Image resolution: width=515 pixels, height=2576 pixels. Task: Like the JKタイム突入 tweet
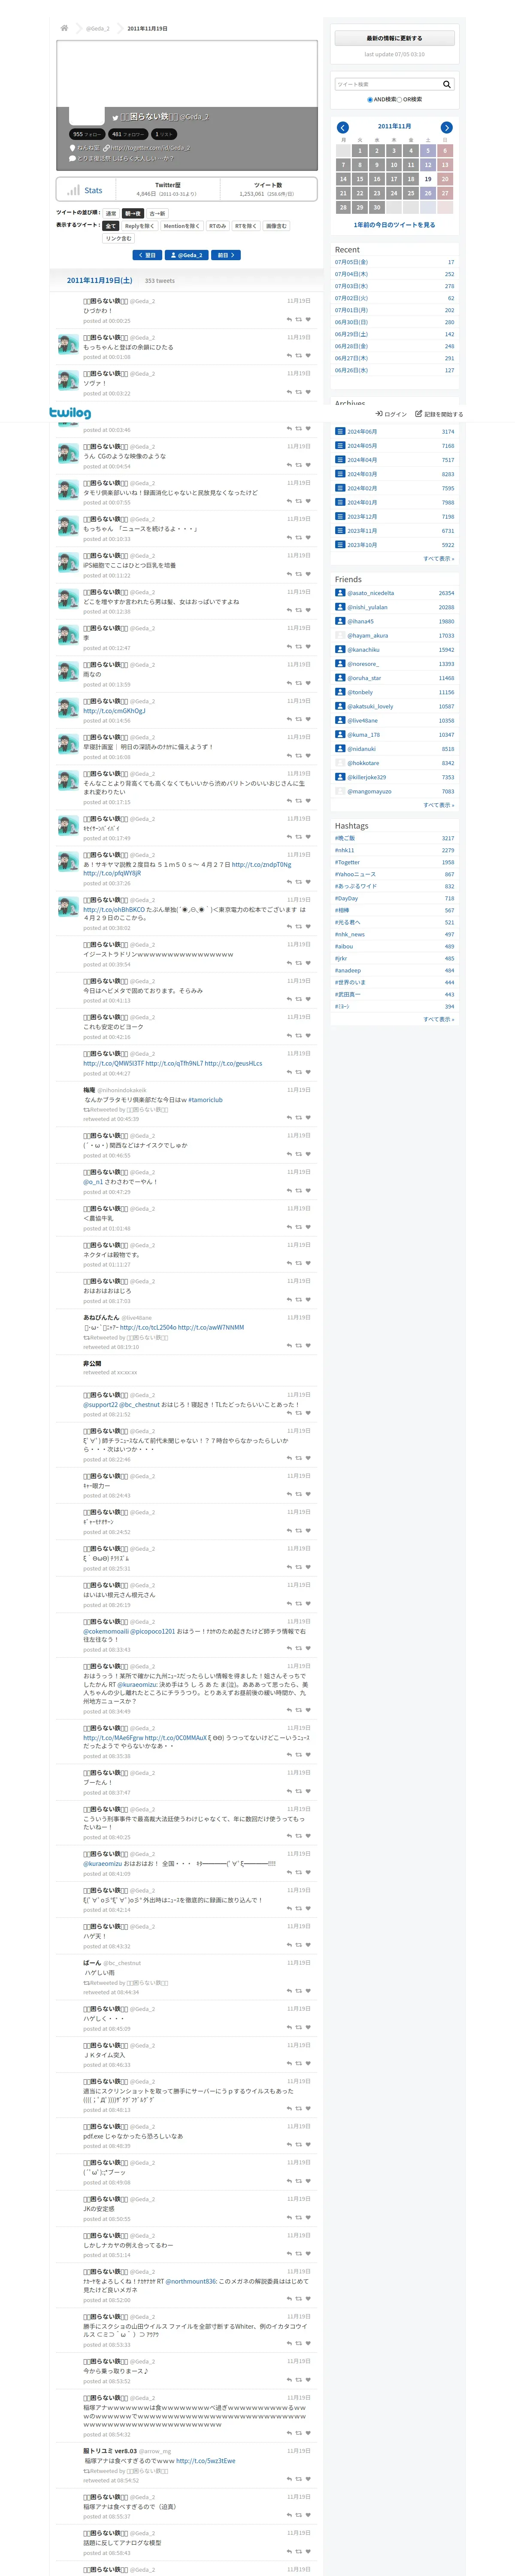coord(308,2063)
